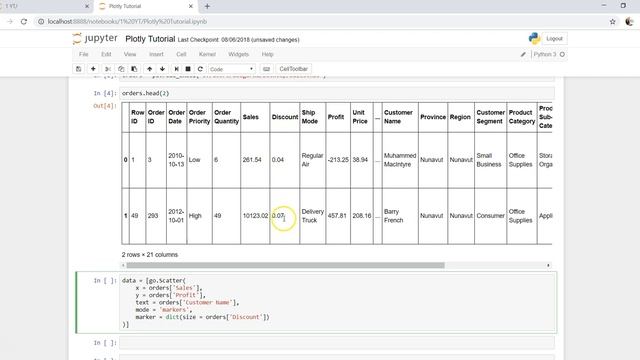Click the orders.head(2) code cell
This screenshot has height=360, width=640.
[x=337, y=93]
